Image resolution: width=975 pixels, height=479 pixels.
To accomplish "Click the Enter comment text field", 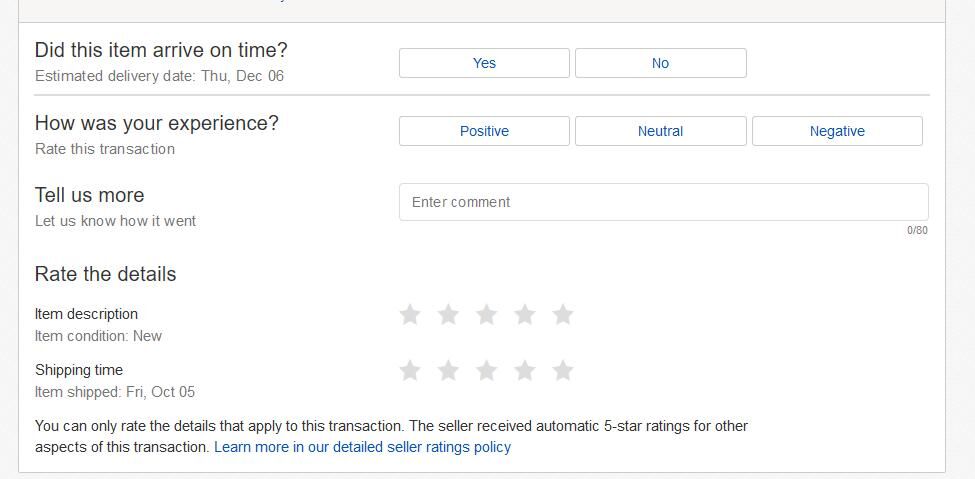I will (x=663, y=202).
